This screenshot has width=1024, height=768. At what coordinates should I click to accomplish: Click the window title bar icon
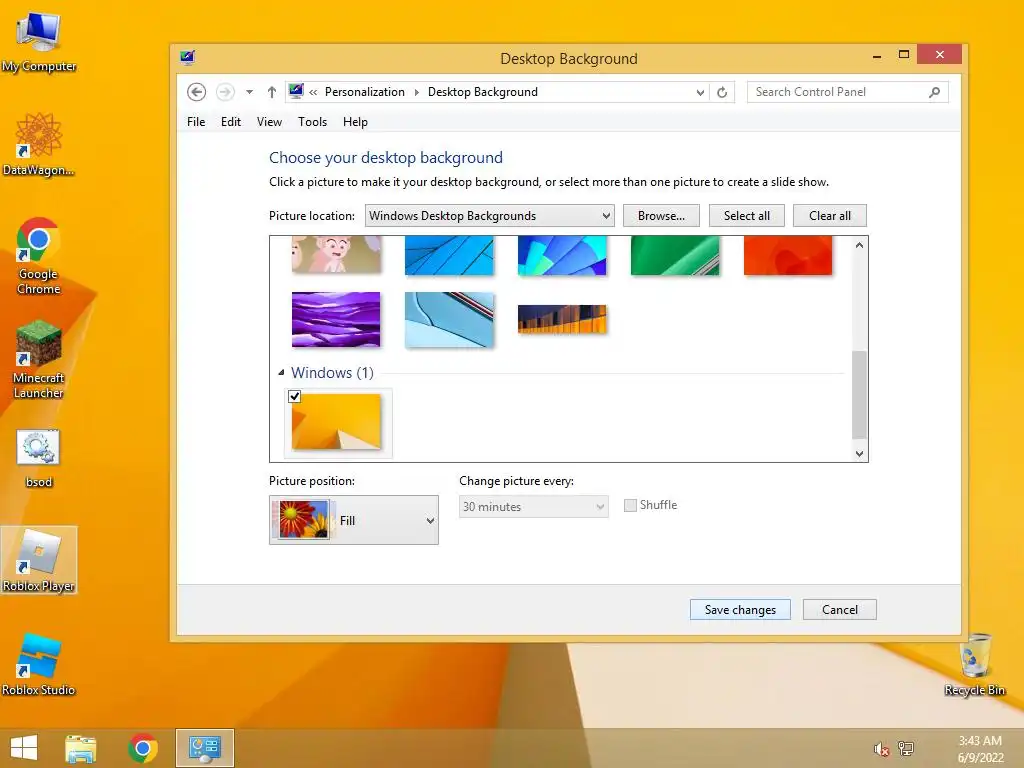click(187, 58)
